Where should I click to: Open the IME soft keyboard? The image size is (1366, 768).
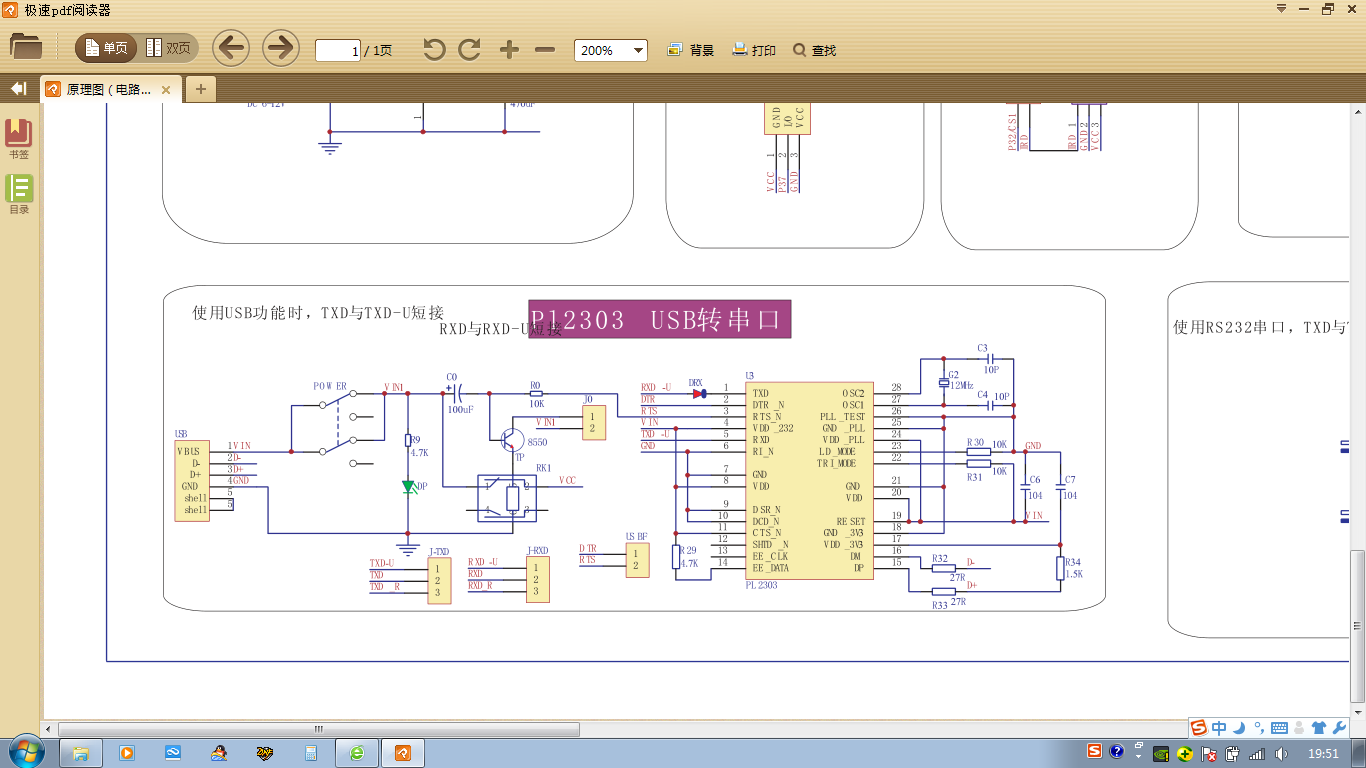coord(1279,728)
